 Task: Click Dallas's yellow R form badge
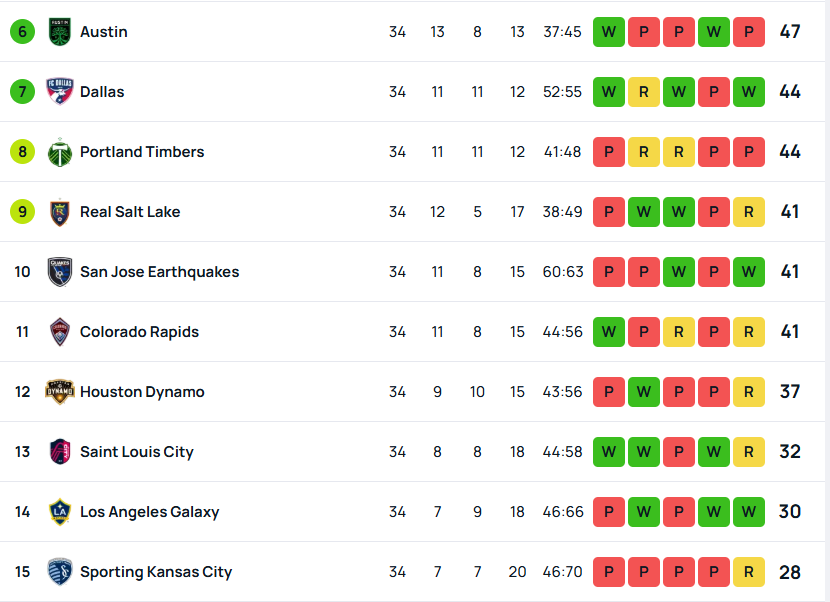pos(643,92)
